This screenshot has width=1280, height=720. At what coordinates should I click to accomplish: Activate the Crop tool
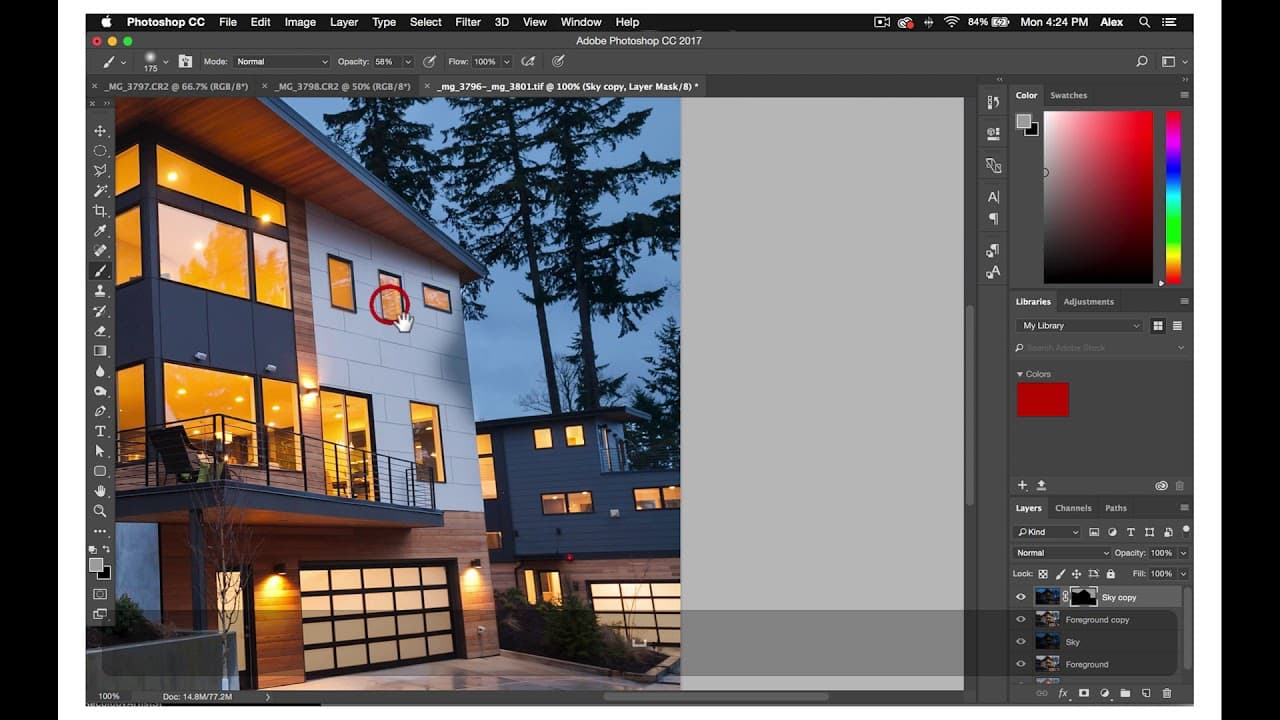pos(100,210)
